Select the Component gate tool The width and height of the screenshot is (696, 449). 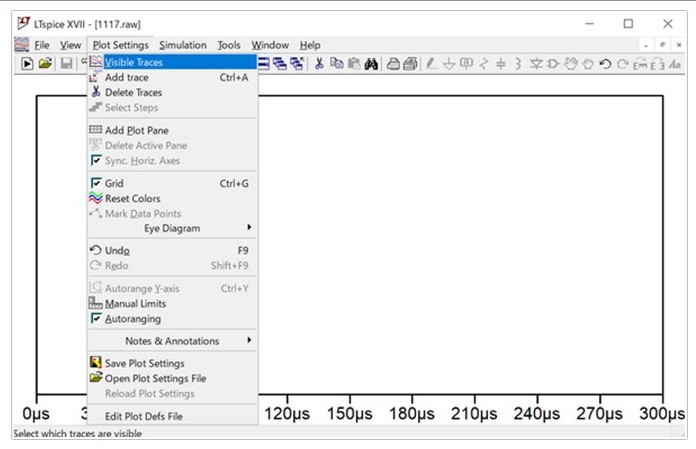pyautogui.click(x=553, y=64)
